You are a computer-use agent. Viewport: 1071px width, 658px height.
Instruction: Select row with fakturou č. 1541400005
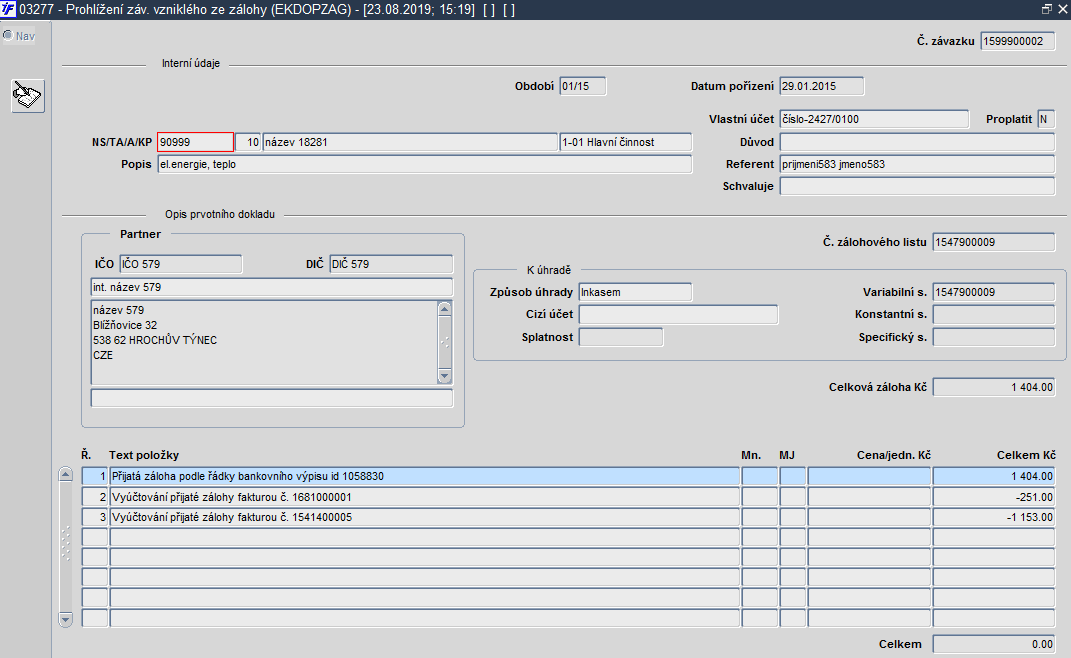tap(424, 517)
